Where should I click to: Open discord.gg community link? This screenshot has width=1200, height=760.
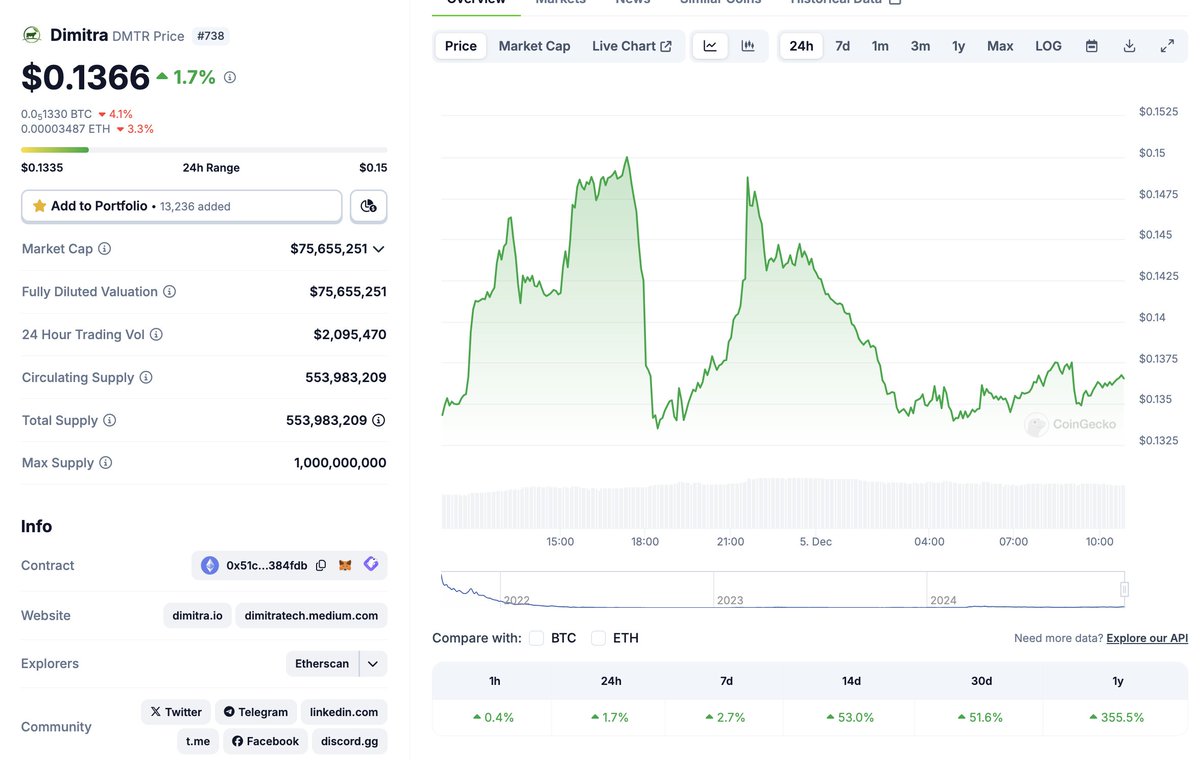[x=350, y=741]
